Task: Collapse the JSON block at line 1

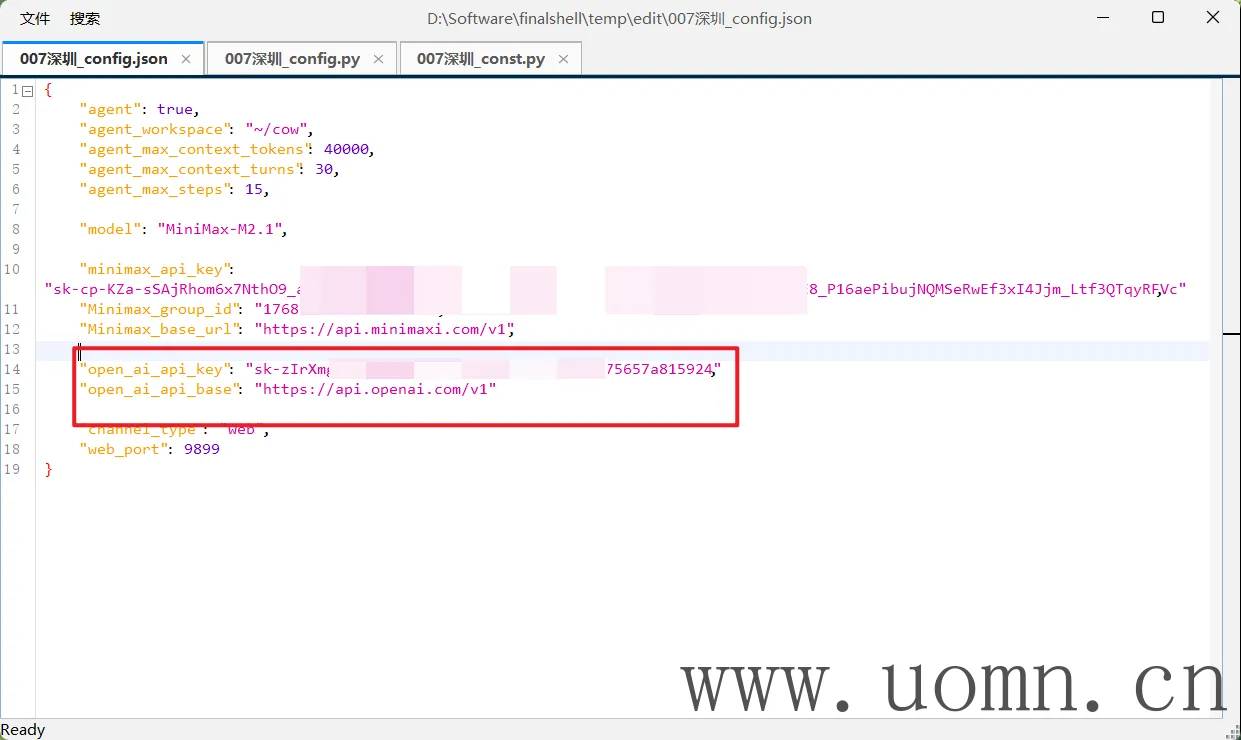Action: pos(28,90)
